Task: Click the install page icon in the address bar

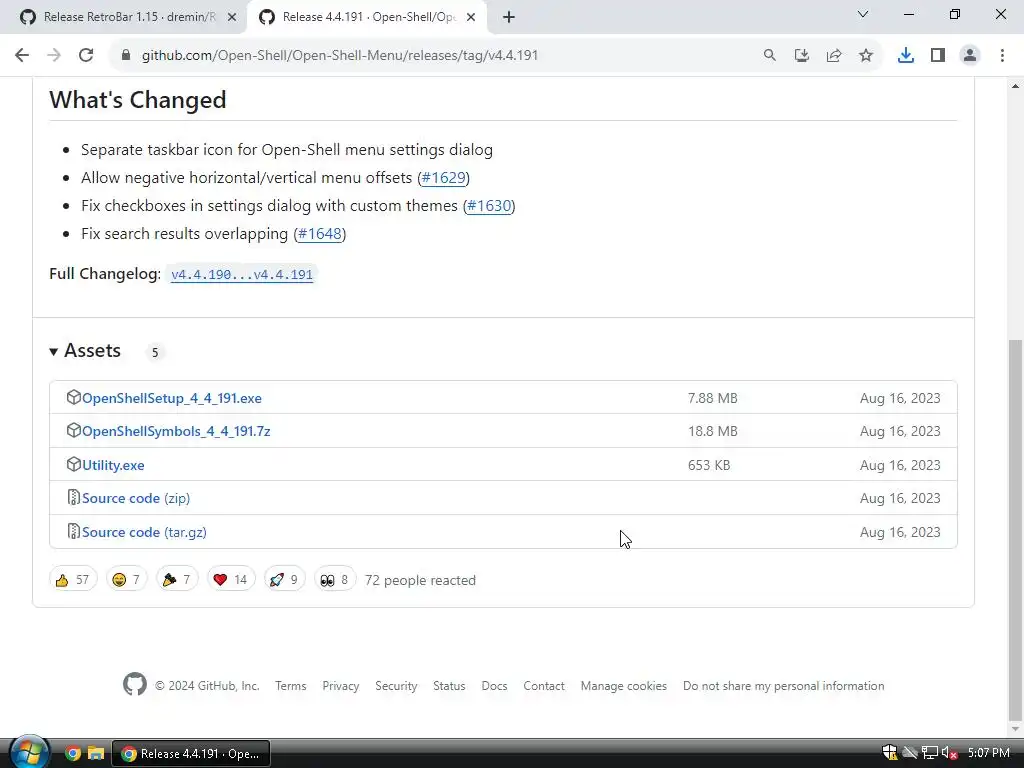Action: 802,56
